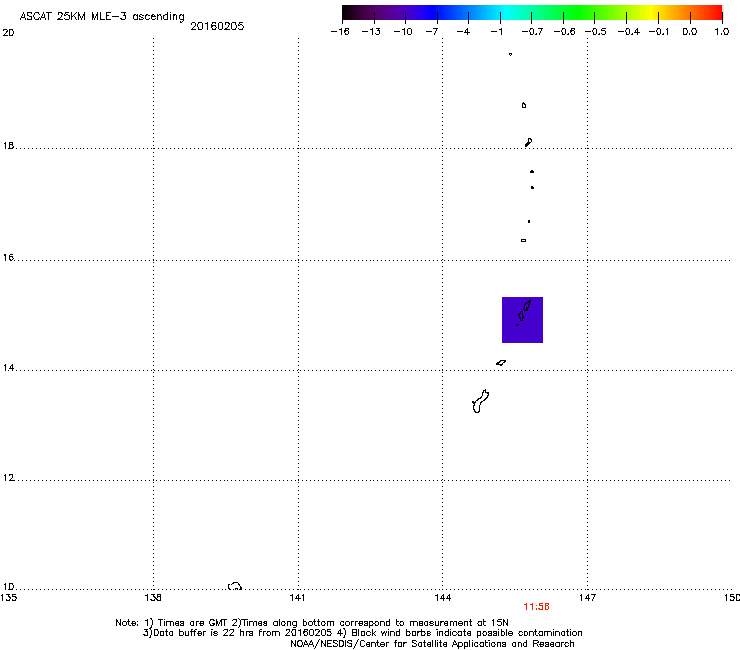The image size is (740, 650).
Task: Click the green section of the color scale
Action: coord(578,13)
